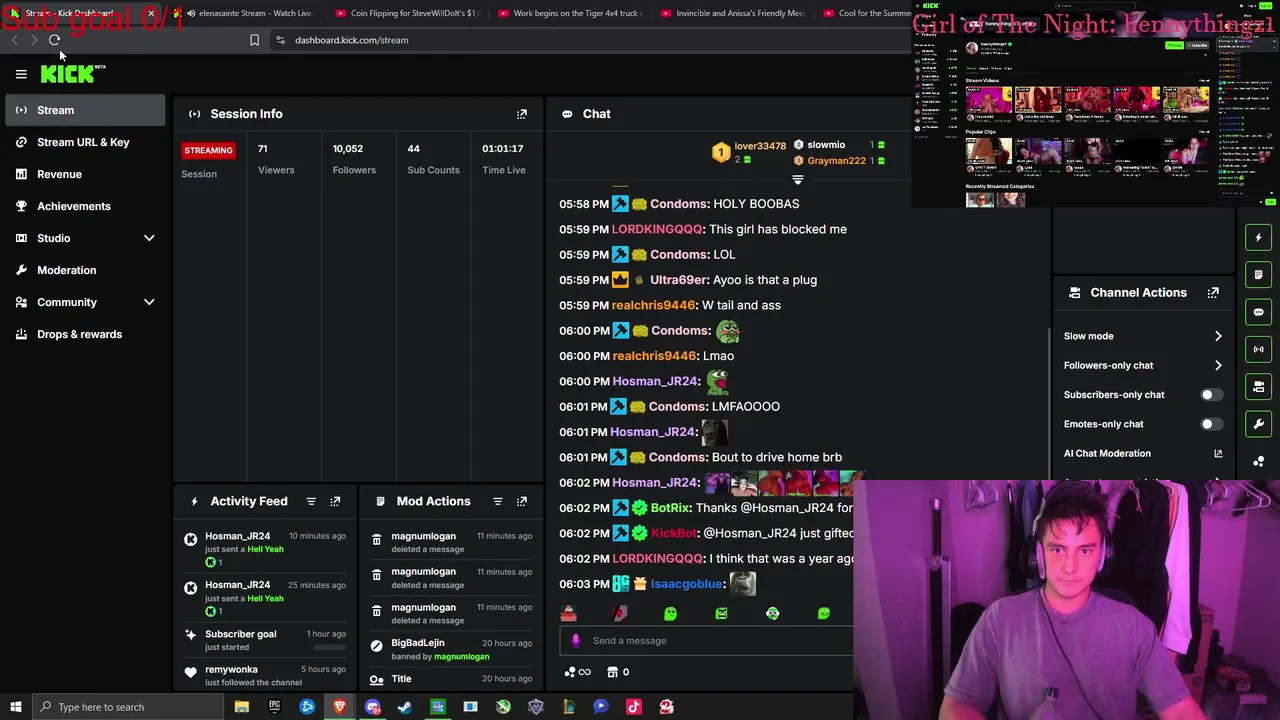The image size is (1280, 720).
Task: Click Ultra69er username in chat
Action: pos(678,280)
